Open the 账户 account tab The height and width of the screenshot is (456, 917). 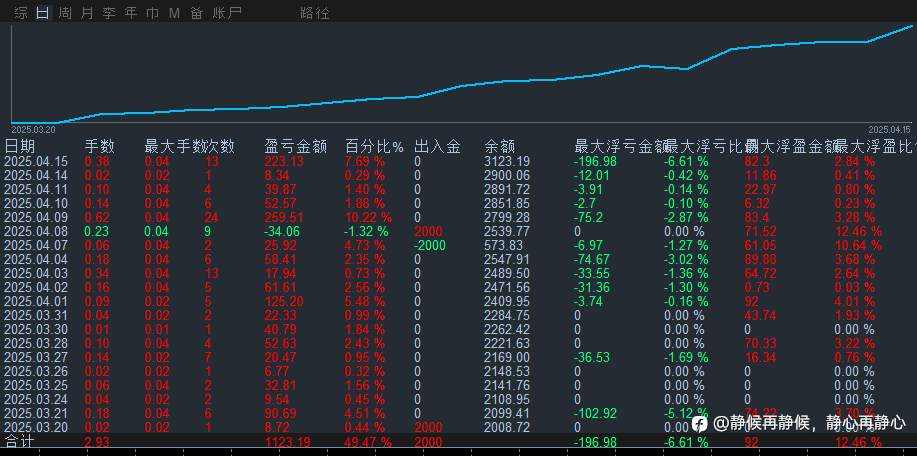[226, 13]
